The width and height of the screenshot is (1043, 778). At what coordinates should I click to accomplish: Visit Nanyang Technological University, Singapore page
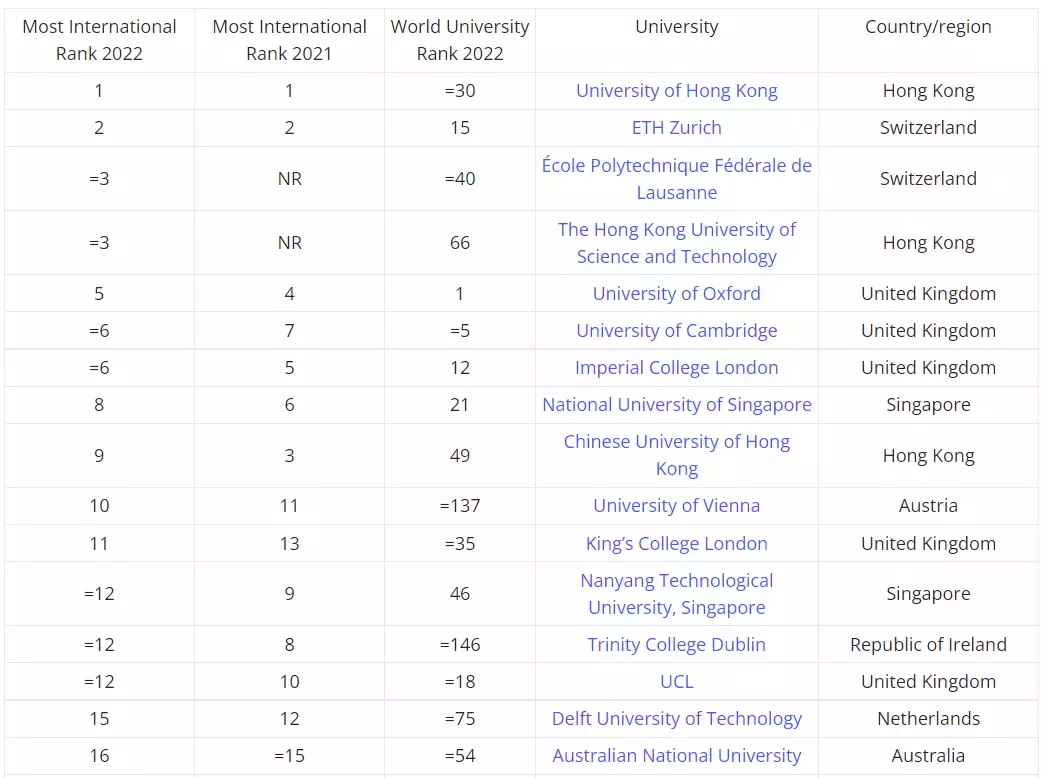676,593
